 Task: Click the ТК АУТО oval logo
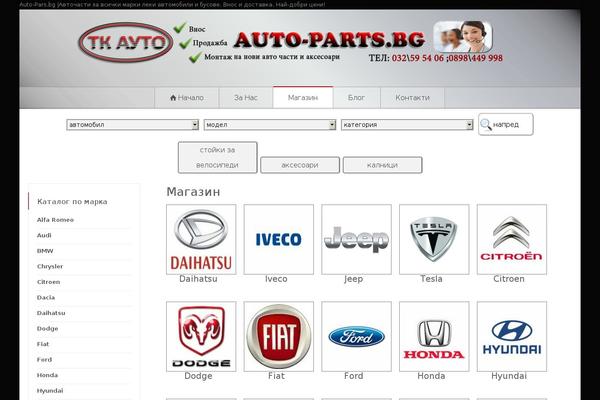(x=126, y=42)
